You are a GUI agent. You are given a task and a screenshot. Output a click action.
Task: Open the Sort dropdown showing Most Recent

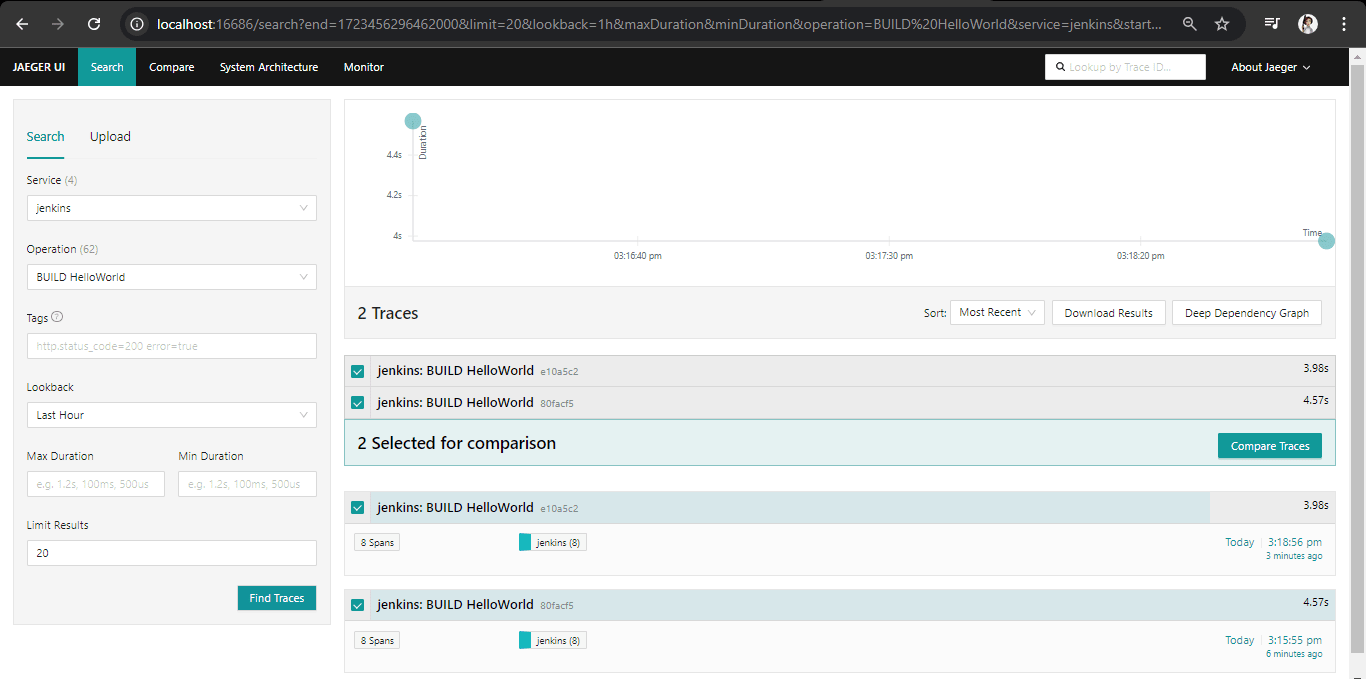coord(997,313)
